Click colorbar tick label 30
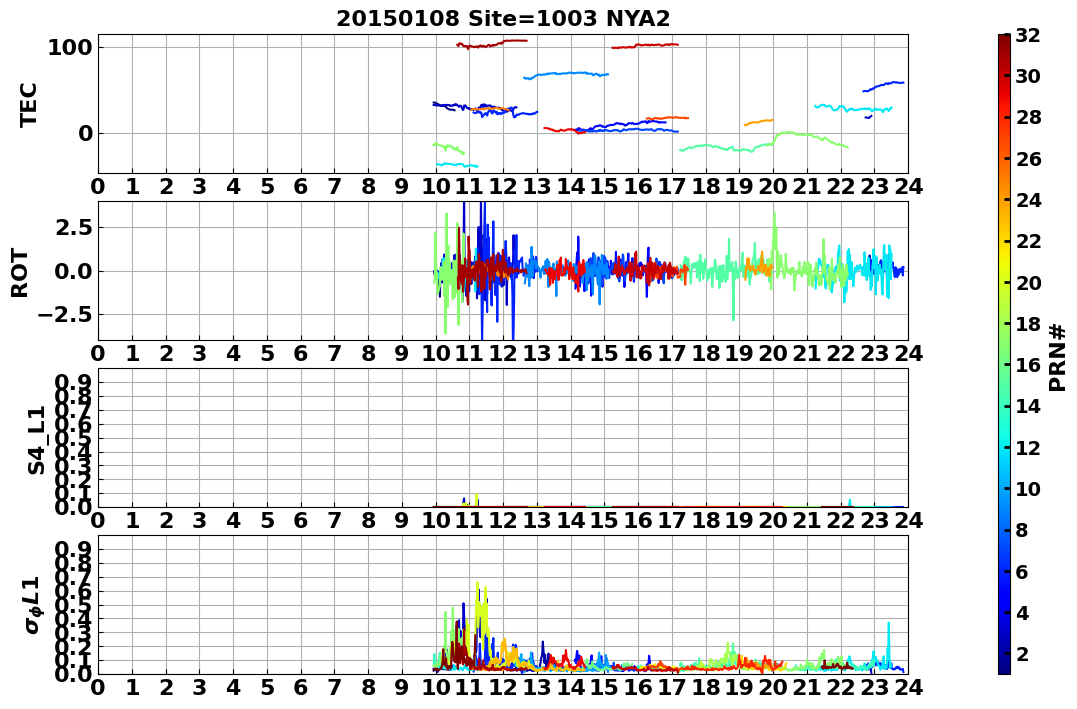Image resolution: width=1077 pixels, height=709 pixels. point(1028,76)
